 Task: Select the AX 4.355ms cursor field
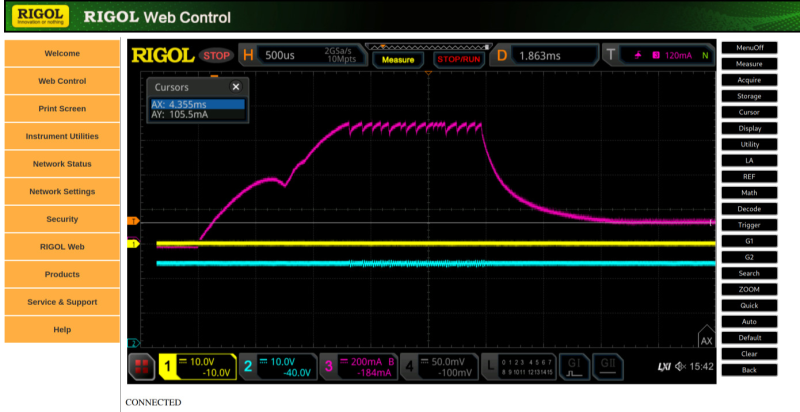[197, 104]
